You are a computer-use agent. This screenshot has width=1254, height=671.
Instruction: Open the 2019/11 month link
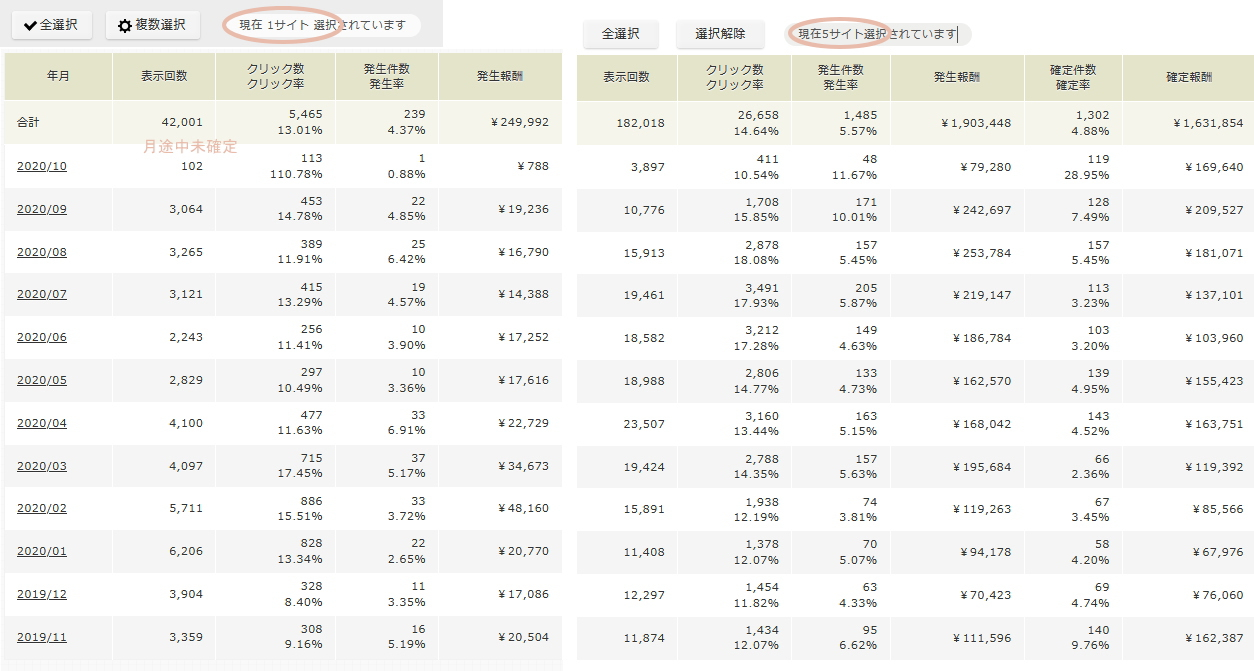[42, 636]
